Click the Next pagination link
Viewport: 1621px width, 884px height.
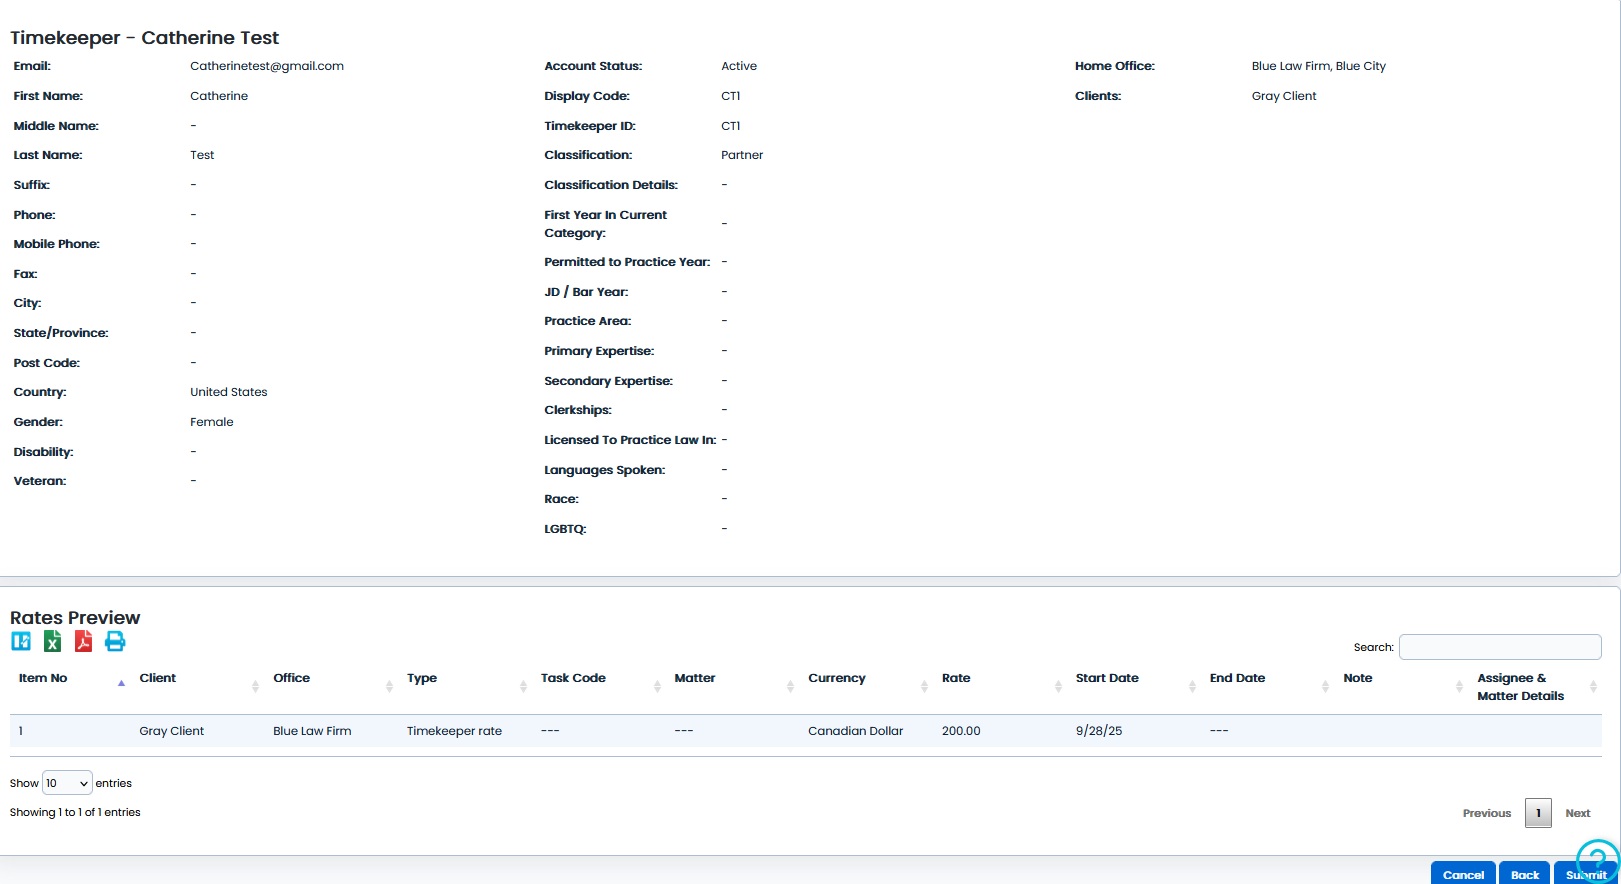1577,813
